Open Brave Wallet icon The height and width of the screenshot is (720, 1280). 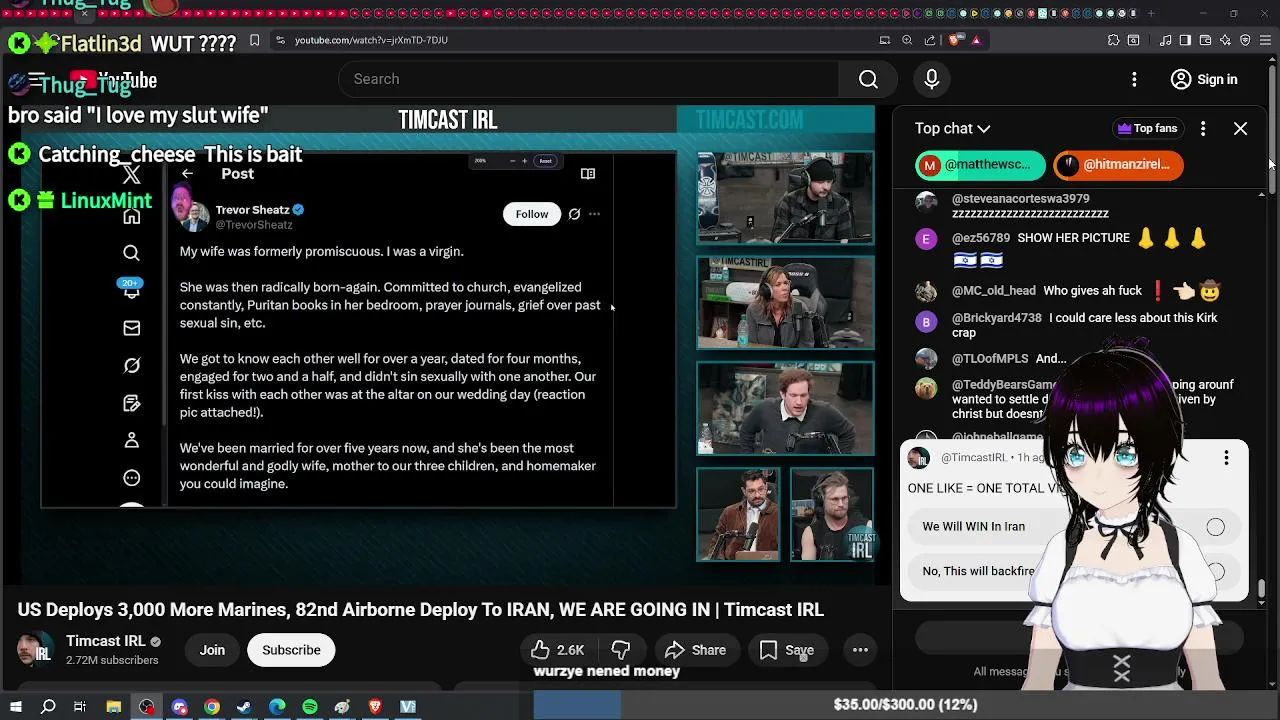tap(1205, 40)
